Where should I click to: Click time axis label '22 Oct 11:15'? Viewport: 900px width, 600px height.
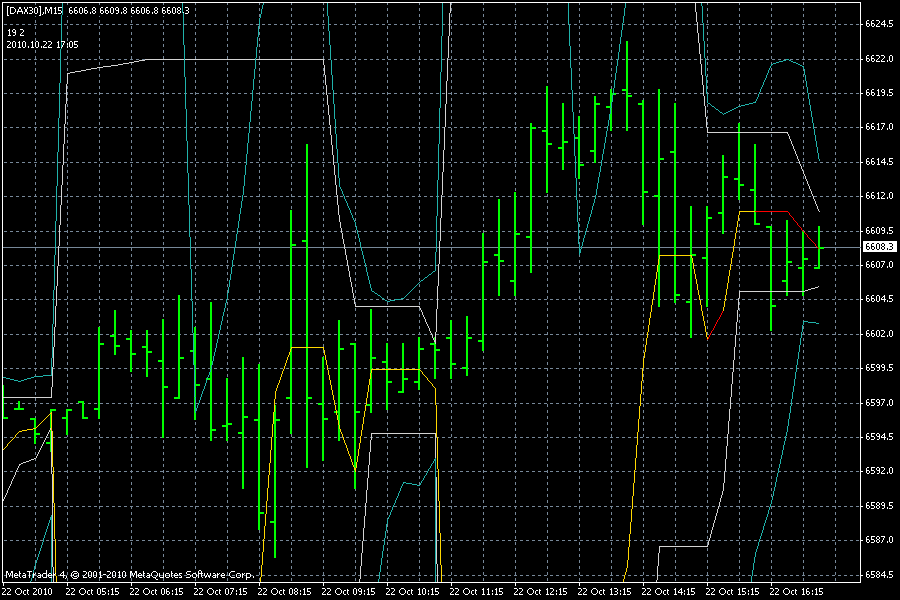(x=476, y=591)
